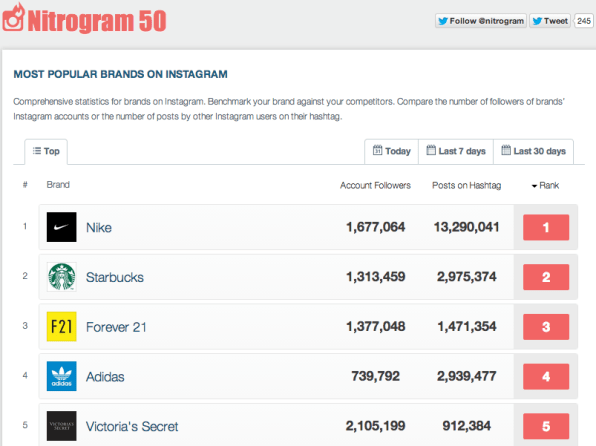Click the Last 30 days calendar icon
This screenshot has height=446, width=596.
(x=506, y=150)
